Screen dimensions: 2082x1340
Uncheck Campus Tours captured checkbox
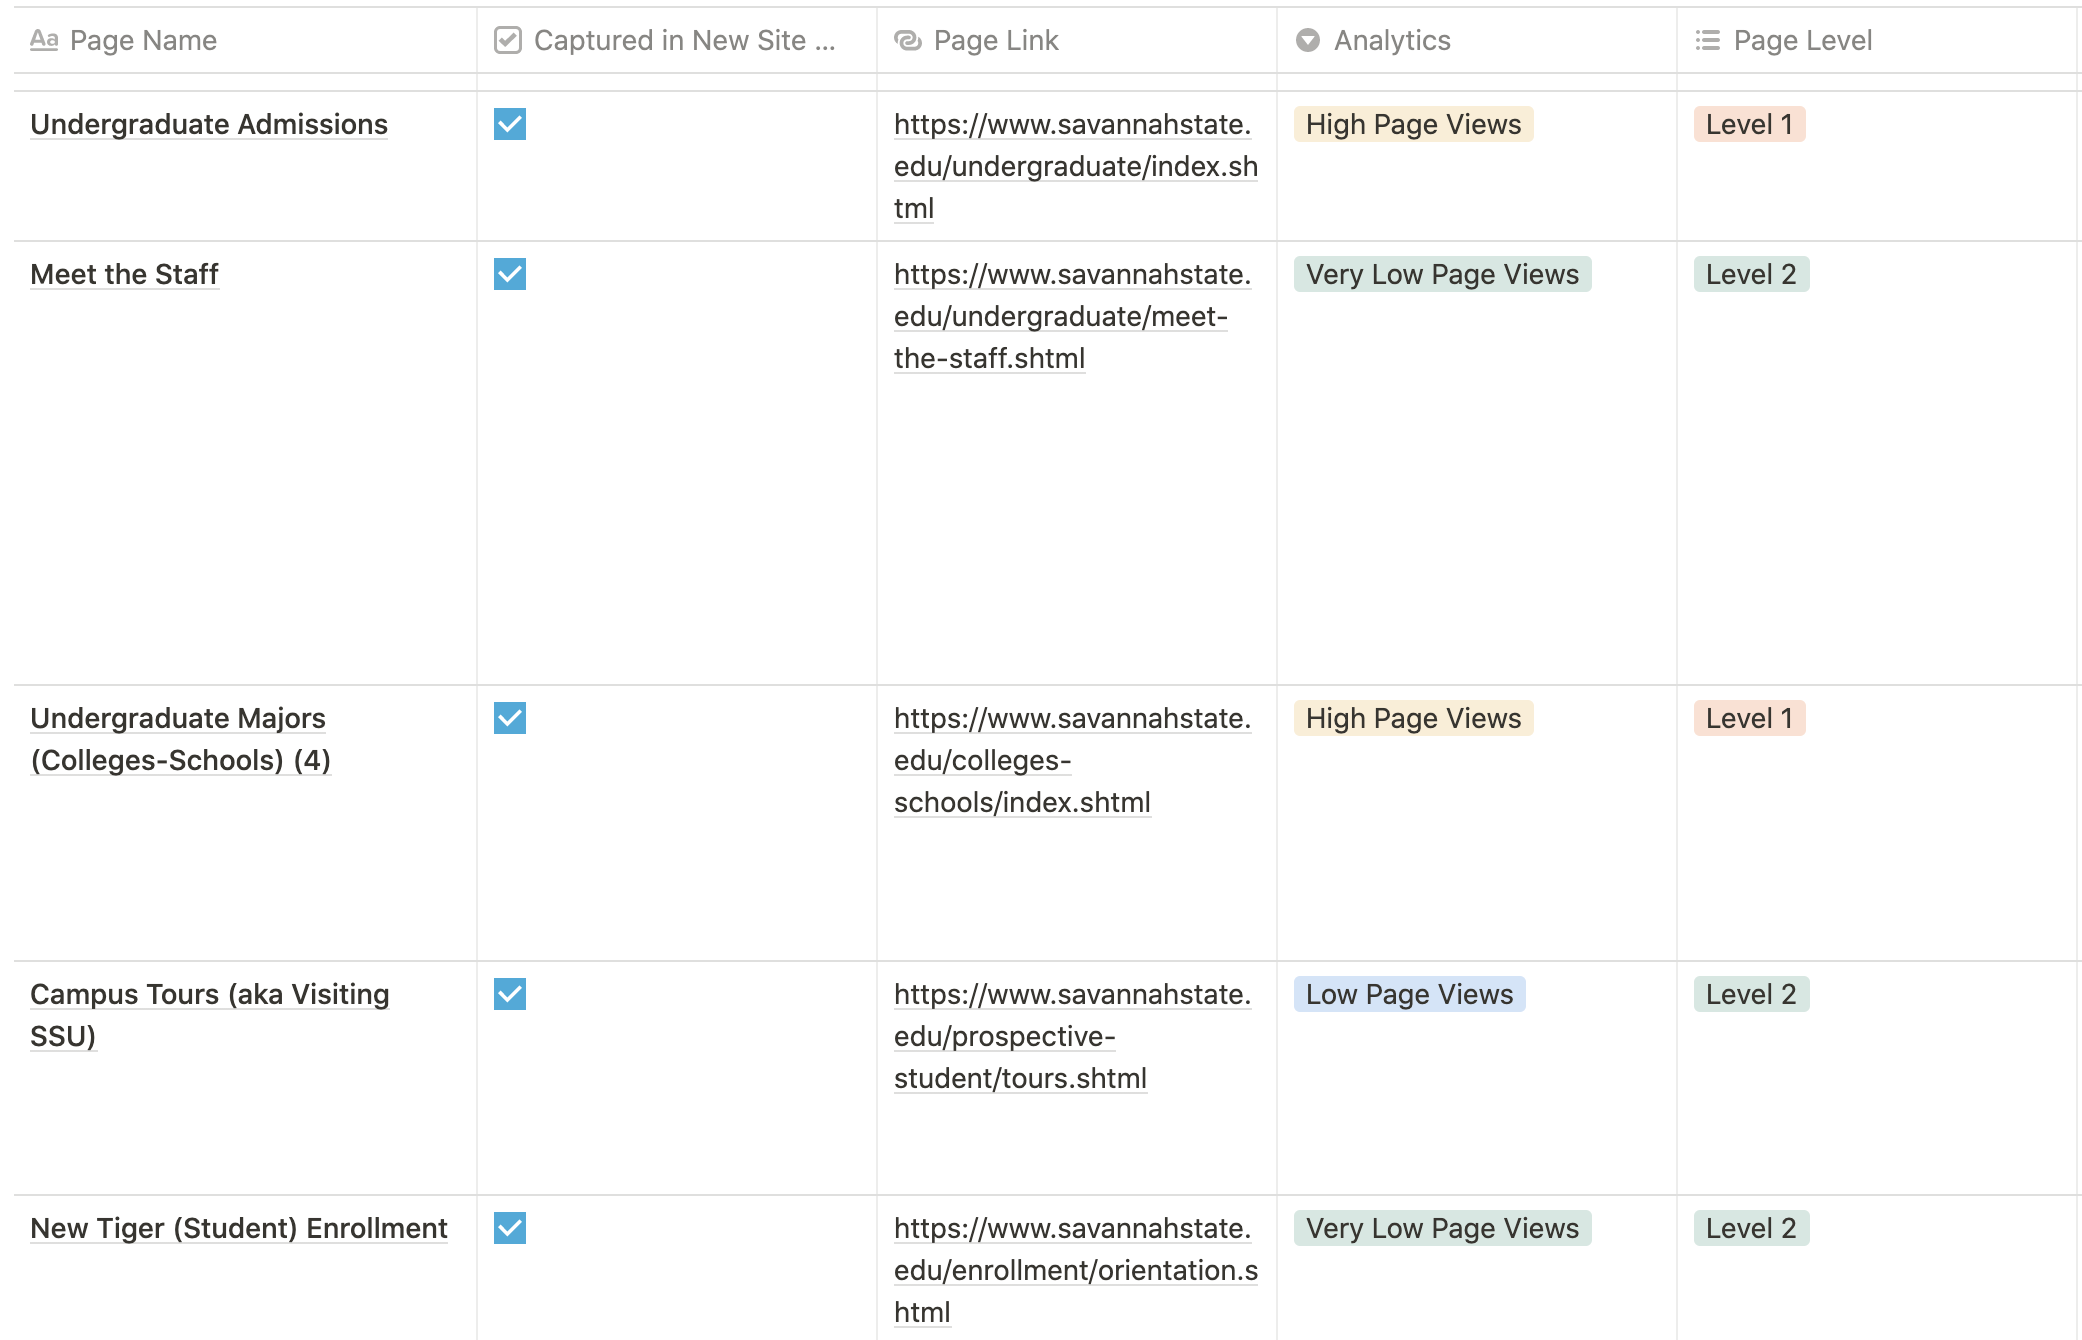(510, 995)
